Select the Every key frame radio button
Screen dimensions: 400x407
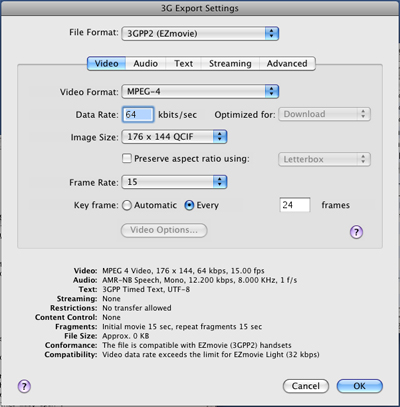189,205
